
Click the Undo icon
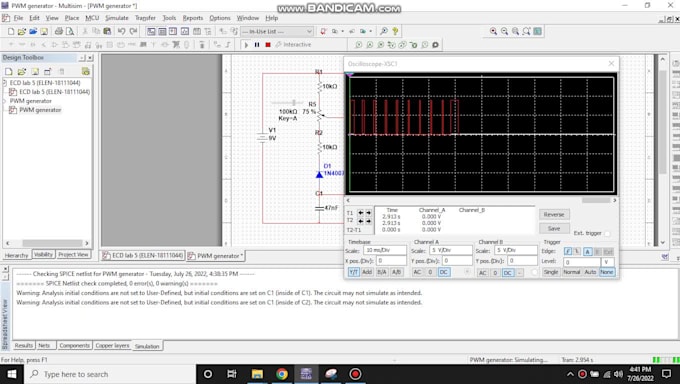[x=121, y=31]
